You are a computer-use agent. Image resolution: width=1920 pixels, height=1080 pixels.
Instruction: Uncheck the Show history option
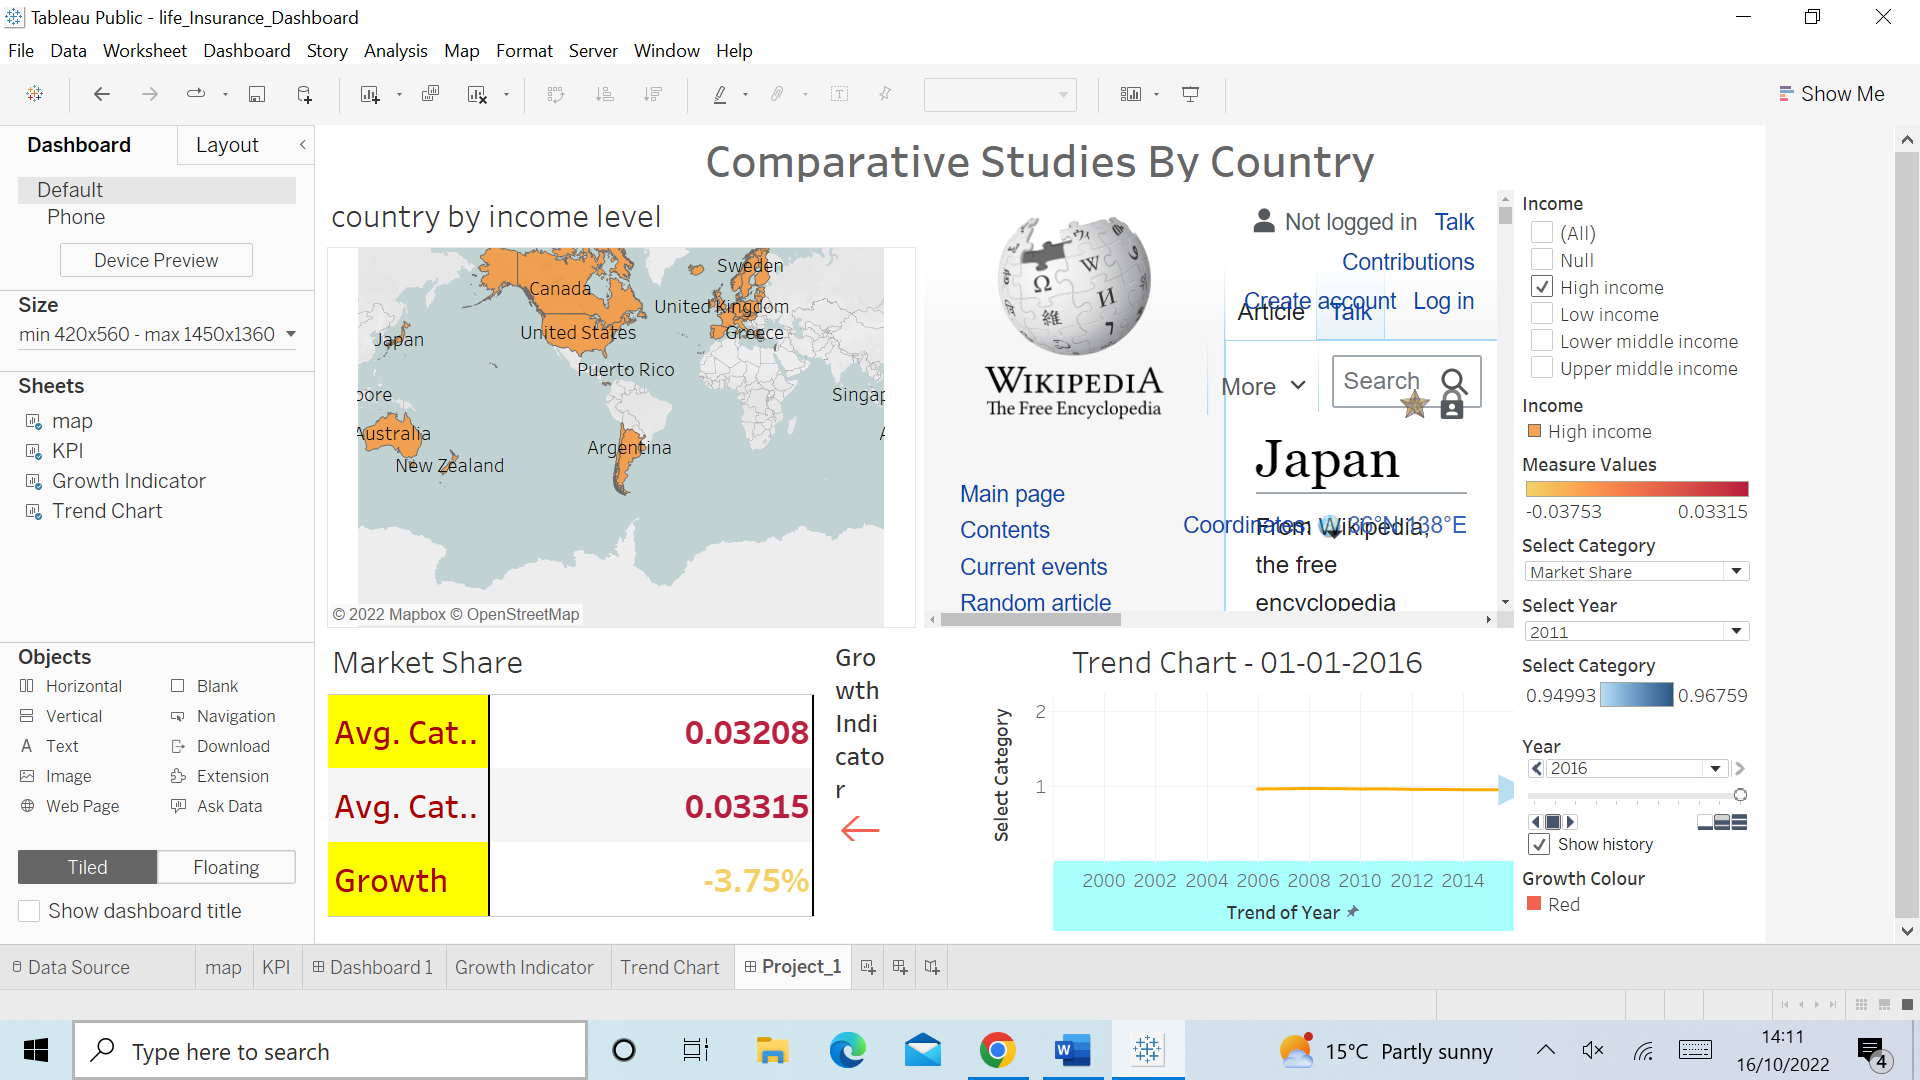(1539, 844)
